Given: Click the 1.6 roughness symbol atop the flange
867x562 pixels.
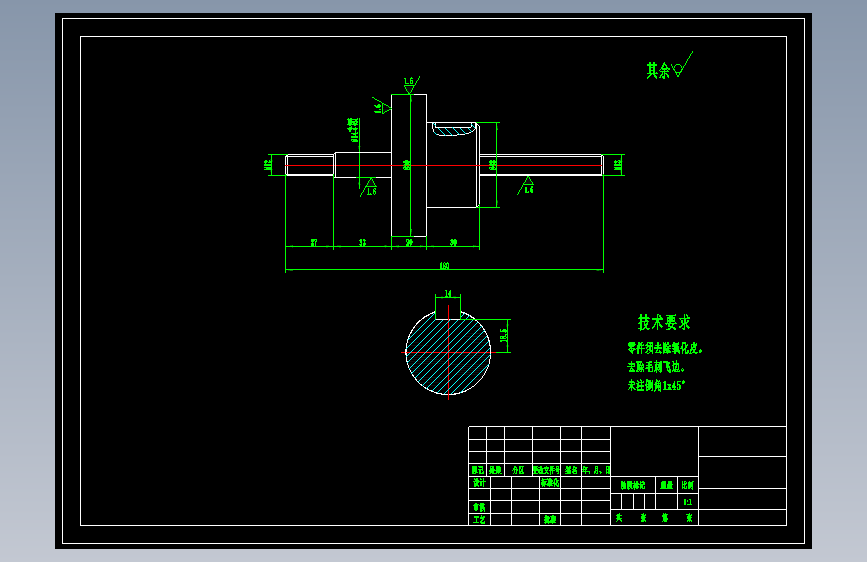Looking at the screenshot, I should tap(410, 85).
